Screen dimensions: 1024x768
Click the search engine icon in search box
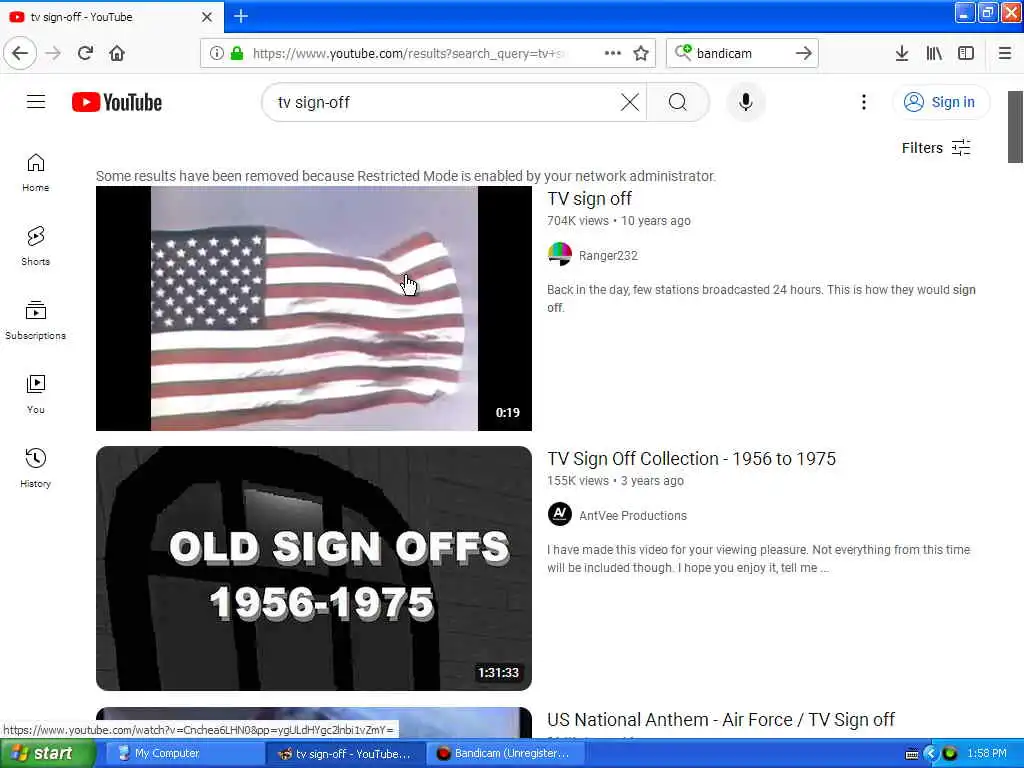point(683,52)
